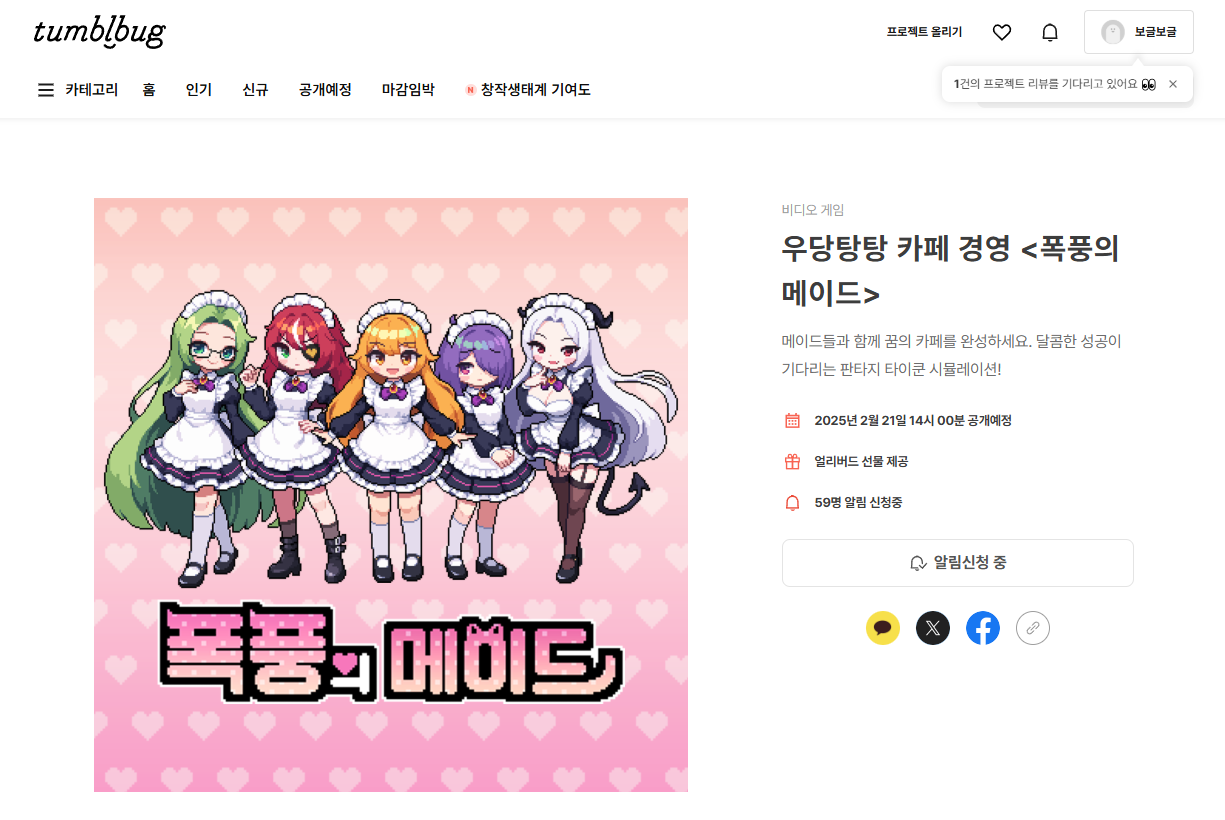Open the 폭풍의 메이드 project cover image
The width and height of the screenshot is (1225, 820).
coord(391,495)
